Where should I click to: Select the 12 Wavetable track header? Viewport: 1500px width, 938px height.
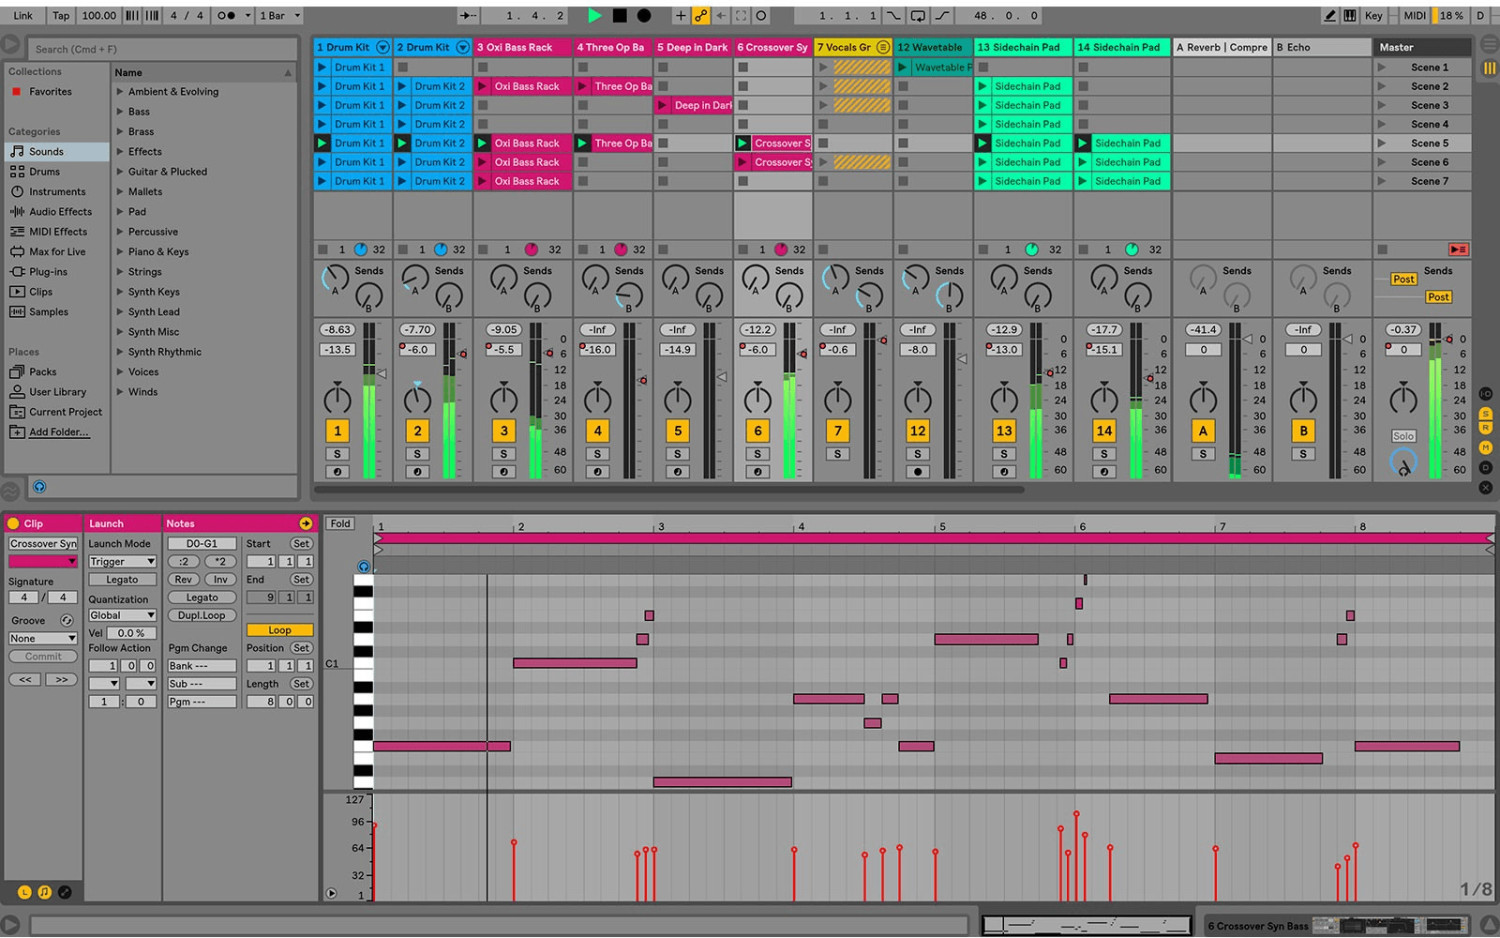[x=932, y=47]
